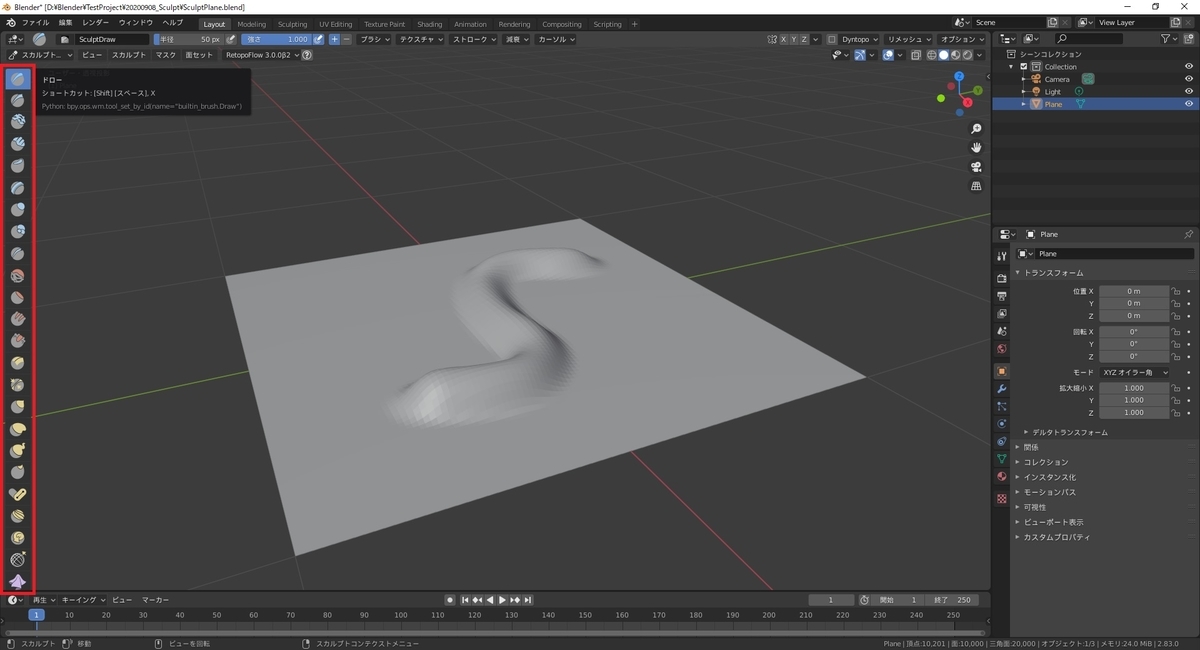The height and width of the screenshot is (650, 1200).
Task: Open the Modifiers wrench tab
Action: (1002, 388)
